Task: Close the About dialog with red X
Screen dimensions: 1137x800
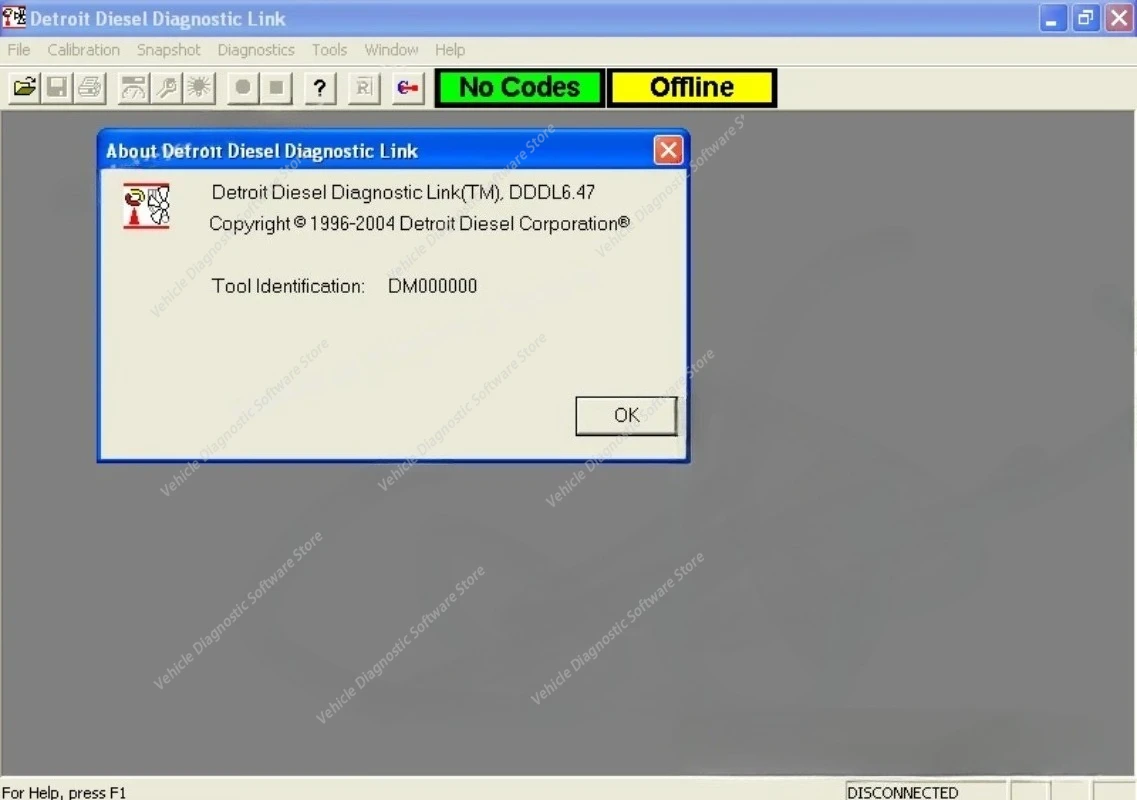Action: click(668, 150)
